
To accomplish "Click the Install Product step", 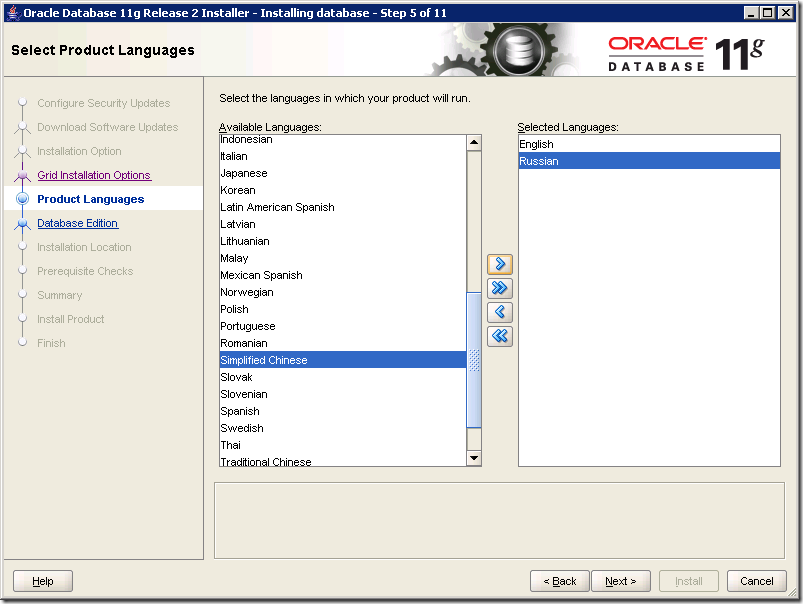I will coord(71,319).
